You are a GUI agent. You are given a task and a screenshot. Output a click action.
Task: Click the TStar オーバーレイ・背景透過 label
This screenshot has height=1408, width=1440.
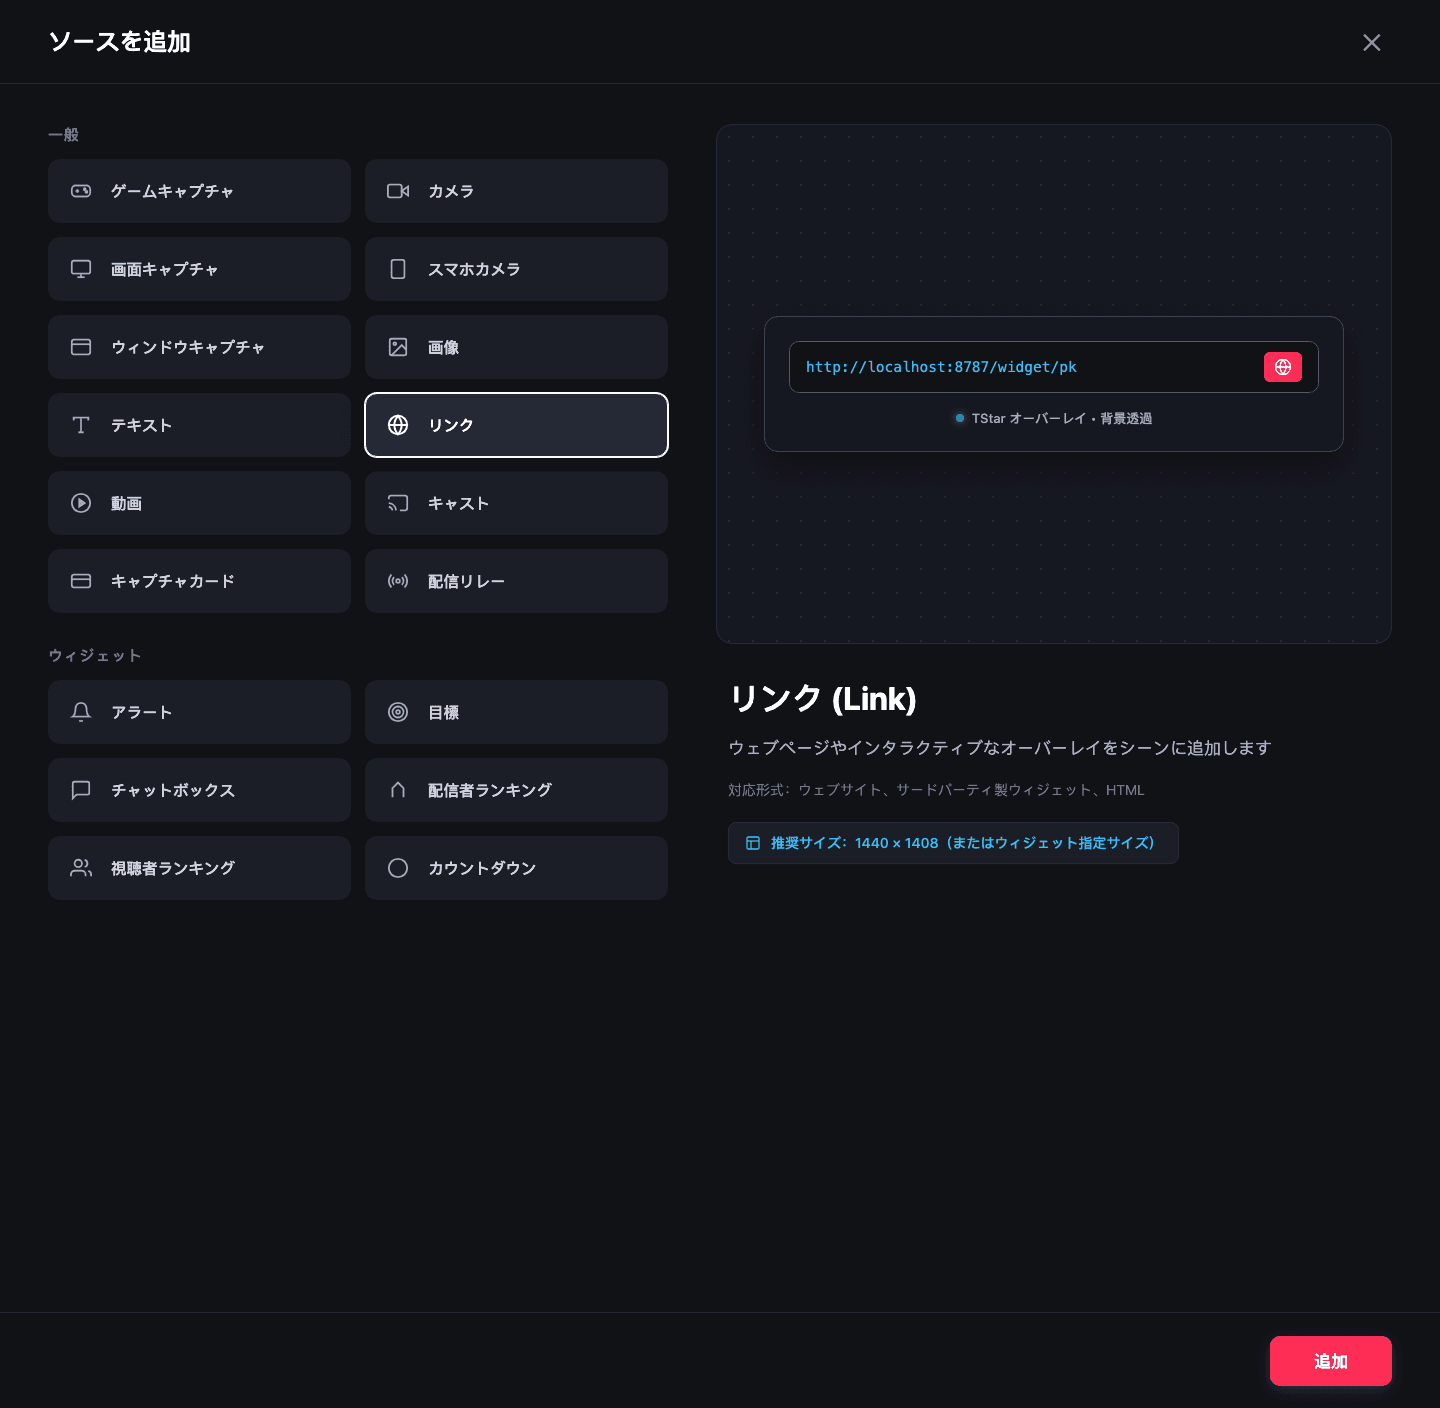coord(1061,418)
